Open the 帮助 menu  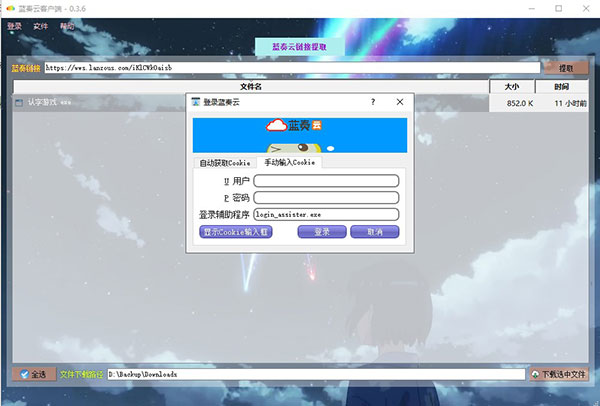pyautogui.click(x=67, y=25)
